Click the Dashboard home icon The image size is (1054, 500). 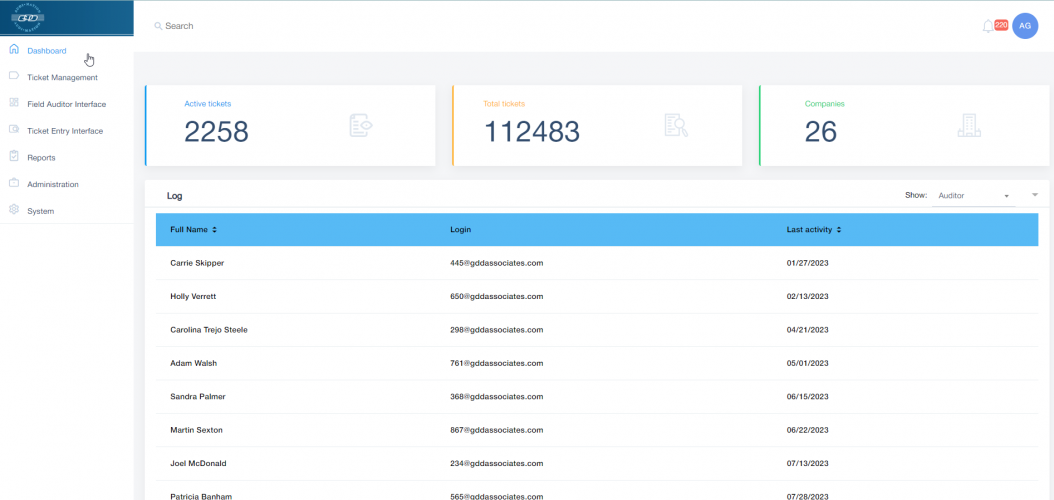pos(14,50)
